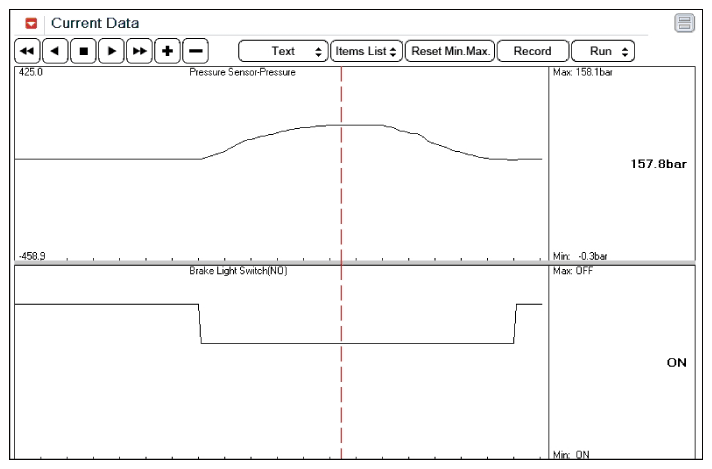The image size is (712, 469).
Task: Step backward with the single left arrow button
Action: point(55,51)
